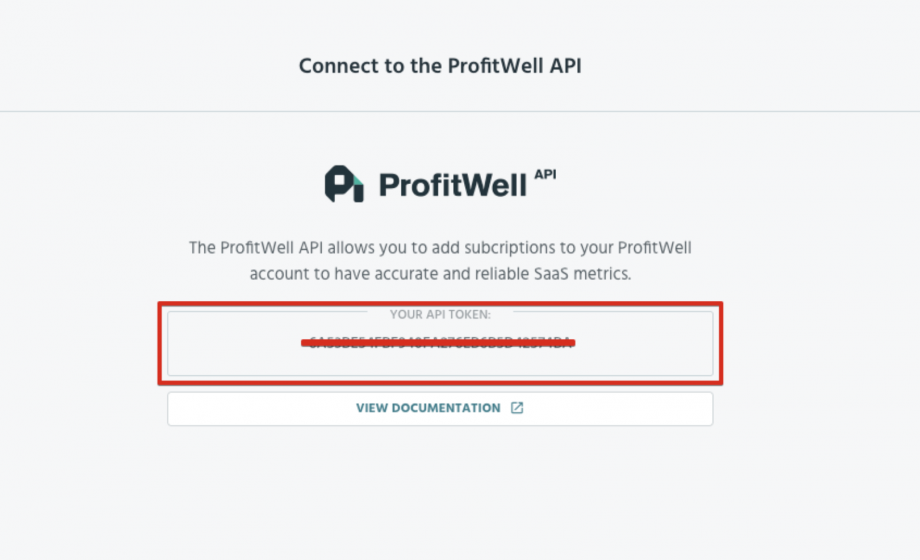Screen dimensions: 920x560
Task: Click the horizontal divider under the heading
Action: click(x=460, y=111)
